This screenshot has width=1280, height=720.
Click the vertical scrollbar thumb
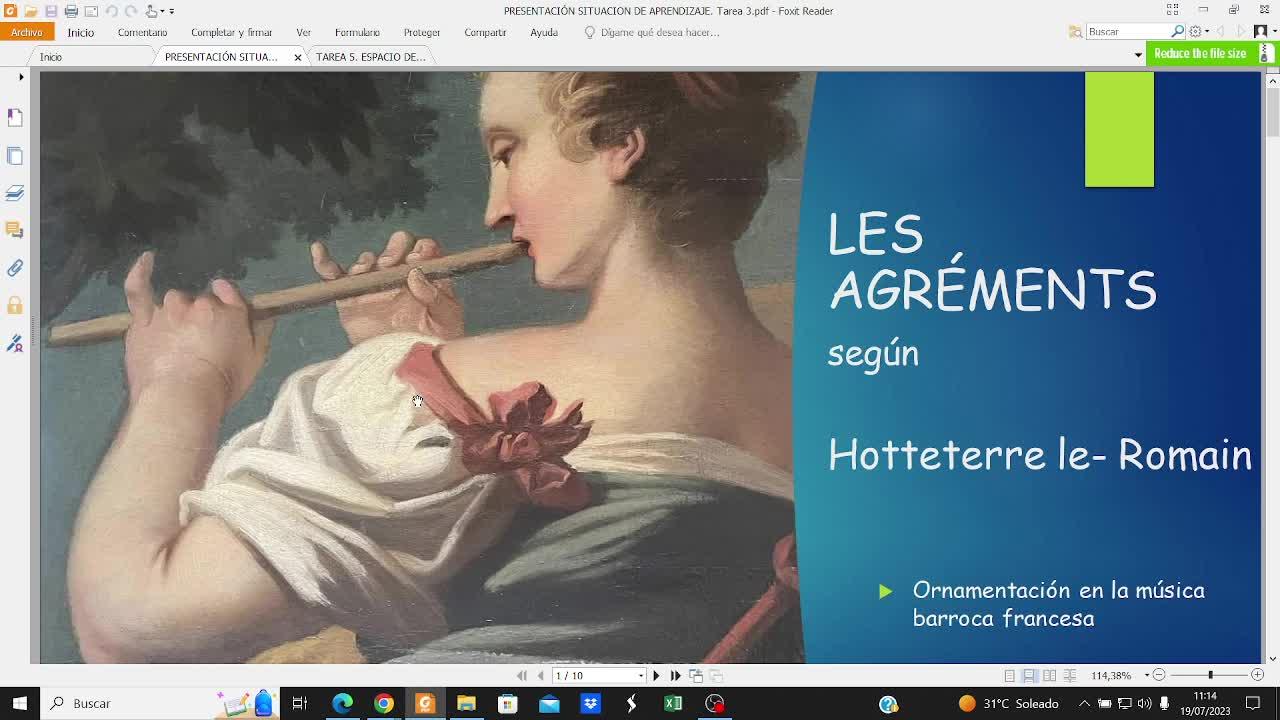point(1272,110)
